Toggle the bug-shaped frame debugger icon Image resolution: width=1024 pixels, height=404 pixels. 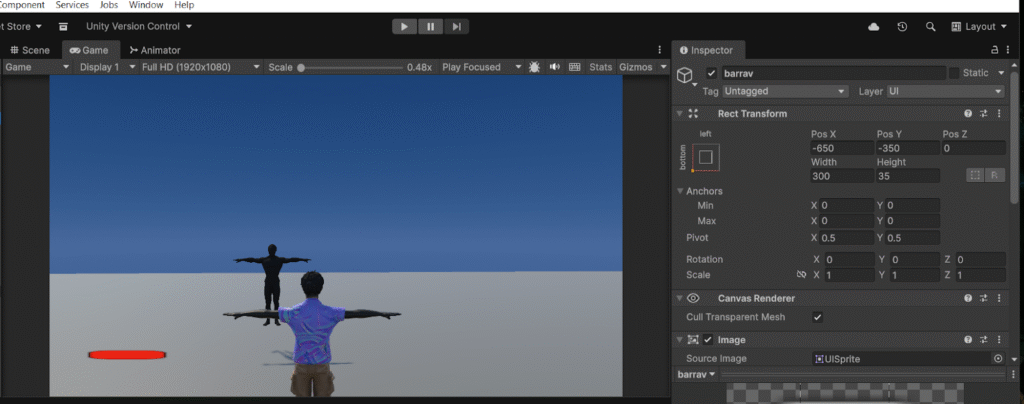pyautogui.click(x=534, y=67)
